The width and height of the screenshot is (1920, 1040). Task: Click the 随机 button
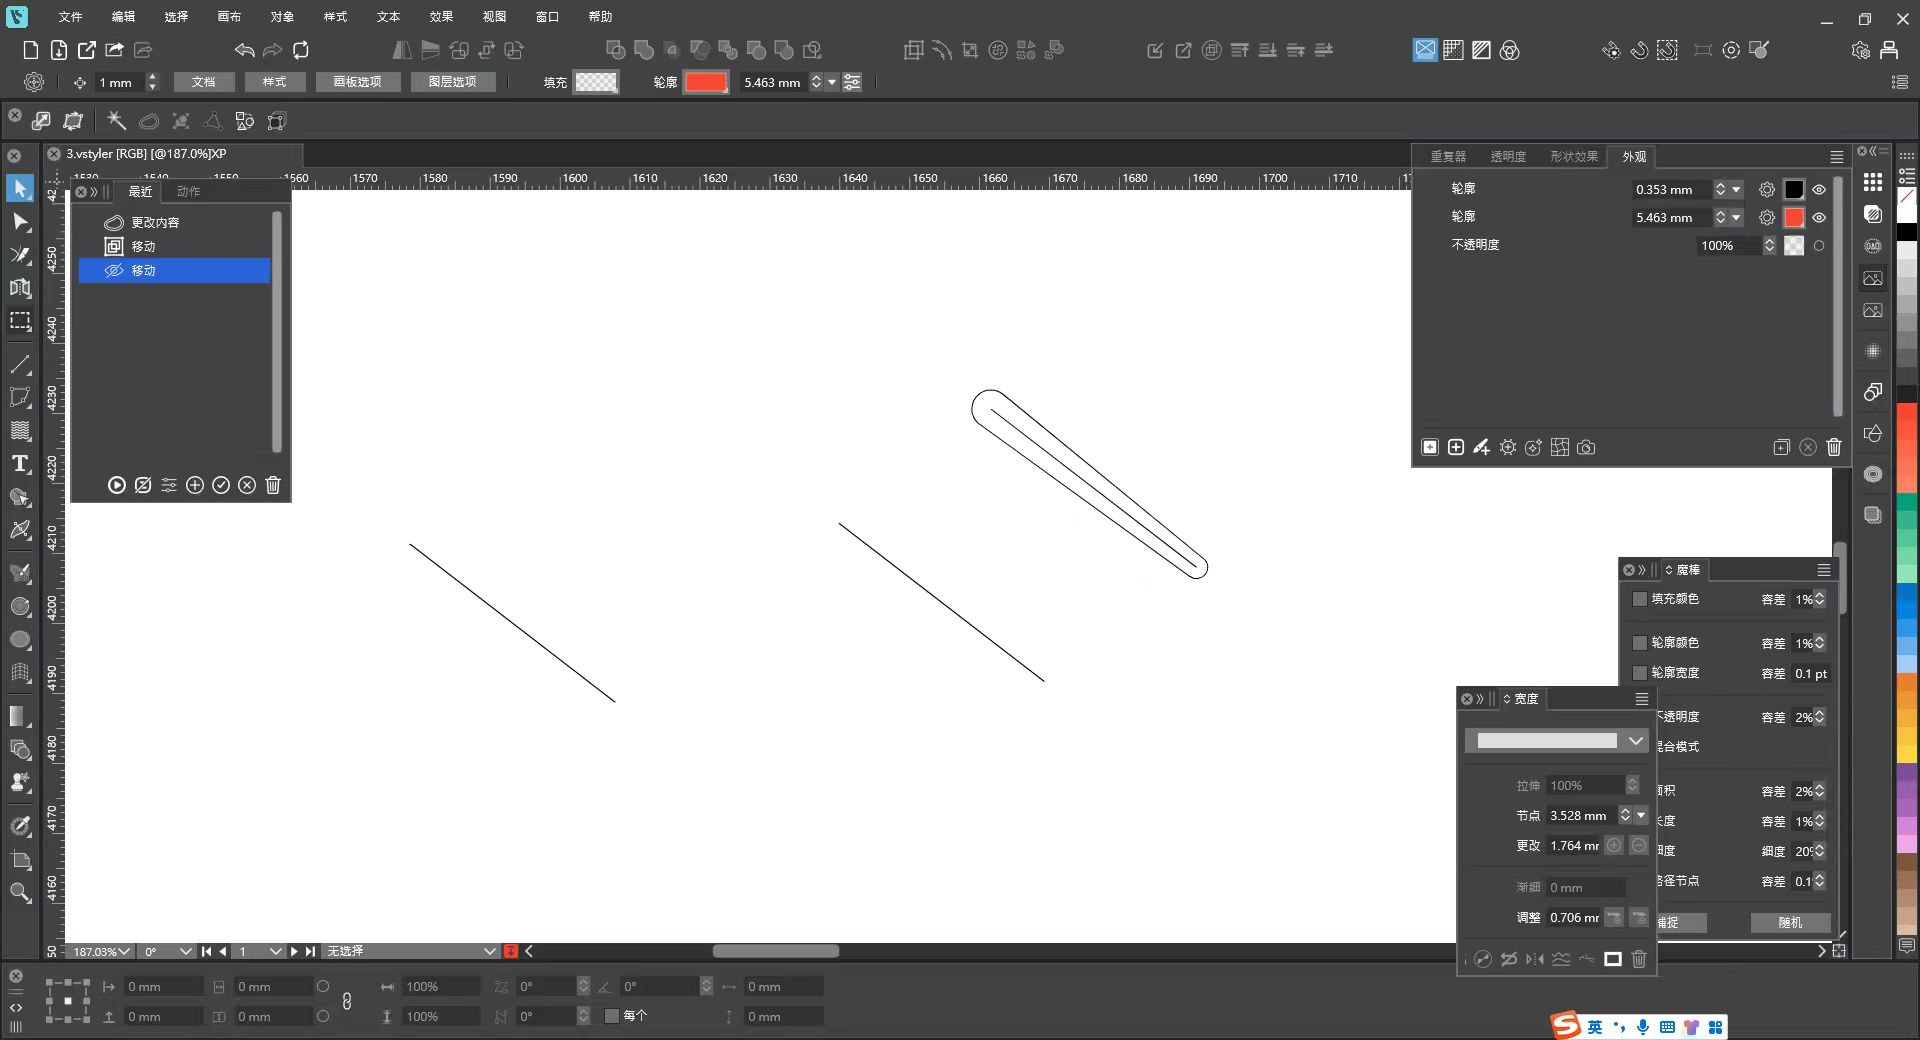click(x=1790, y=922)
